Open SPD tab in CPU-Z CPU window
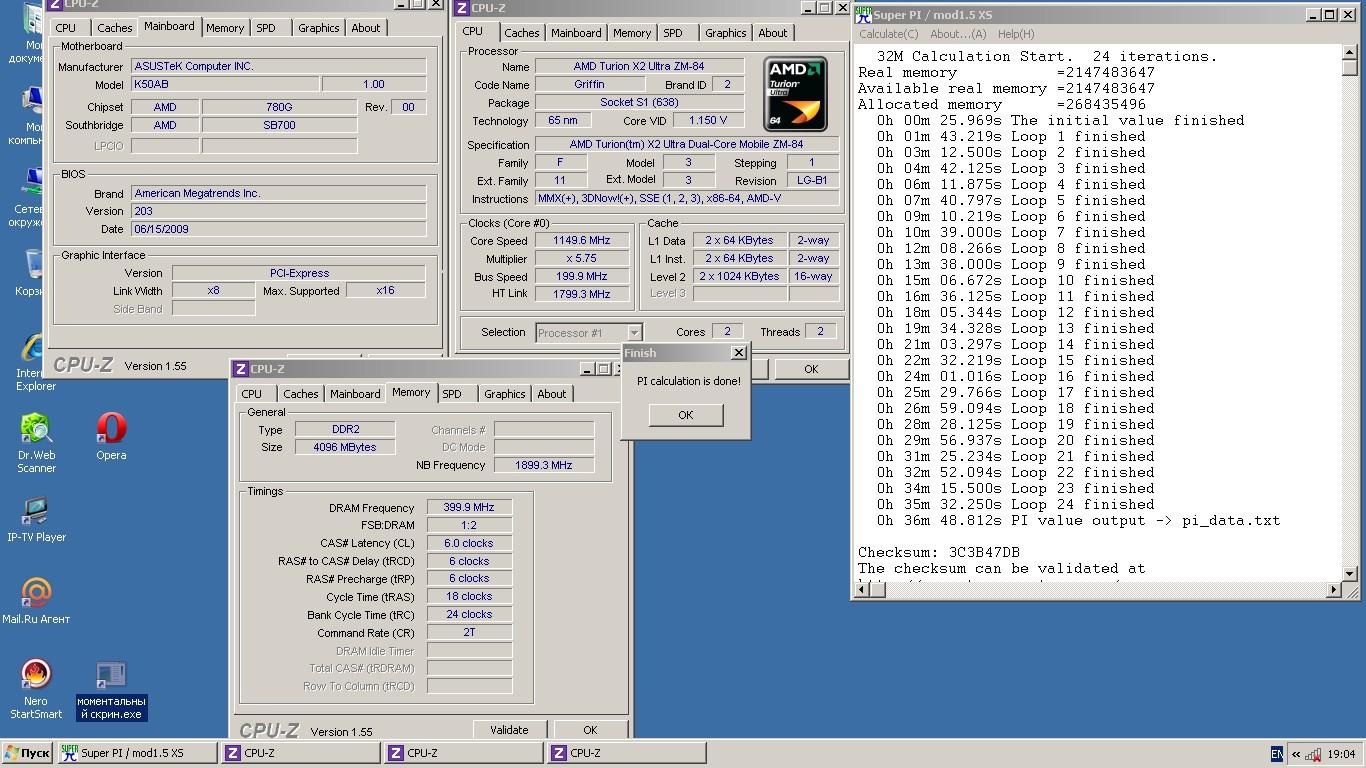This screenshot has height=768, width=1366. 673,33
